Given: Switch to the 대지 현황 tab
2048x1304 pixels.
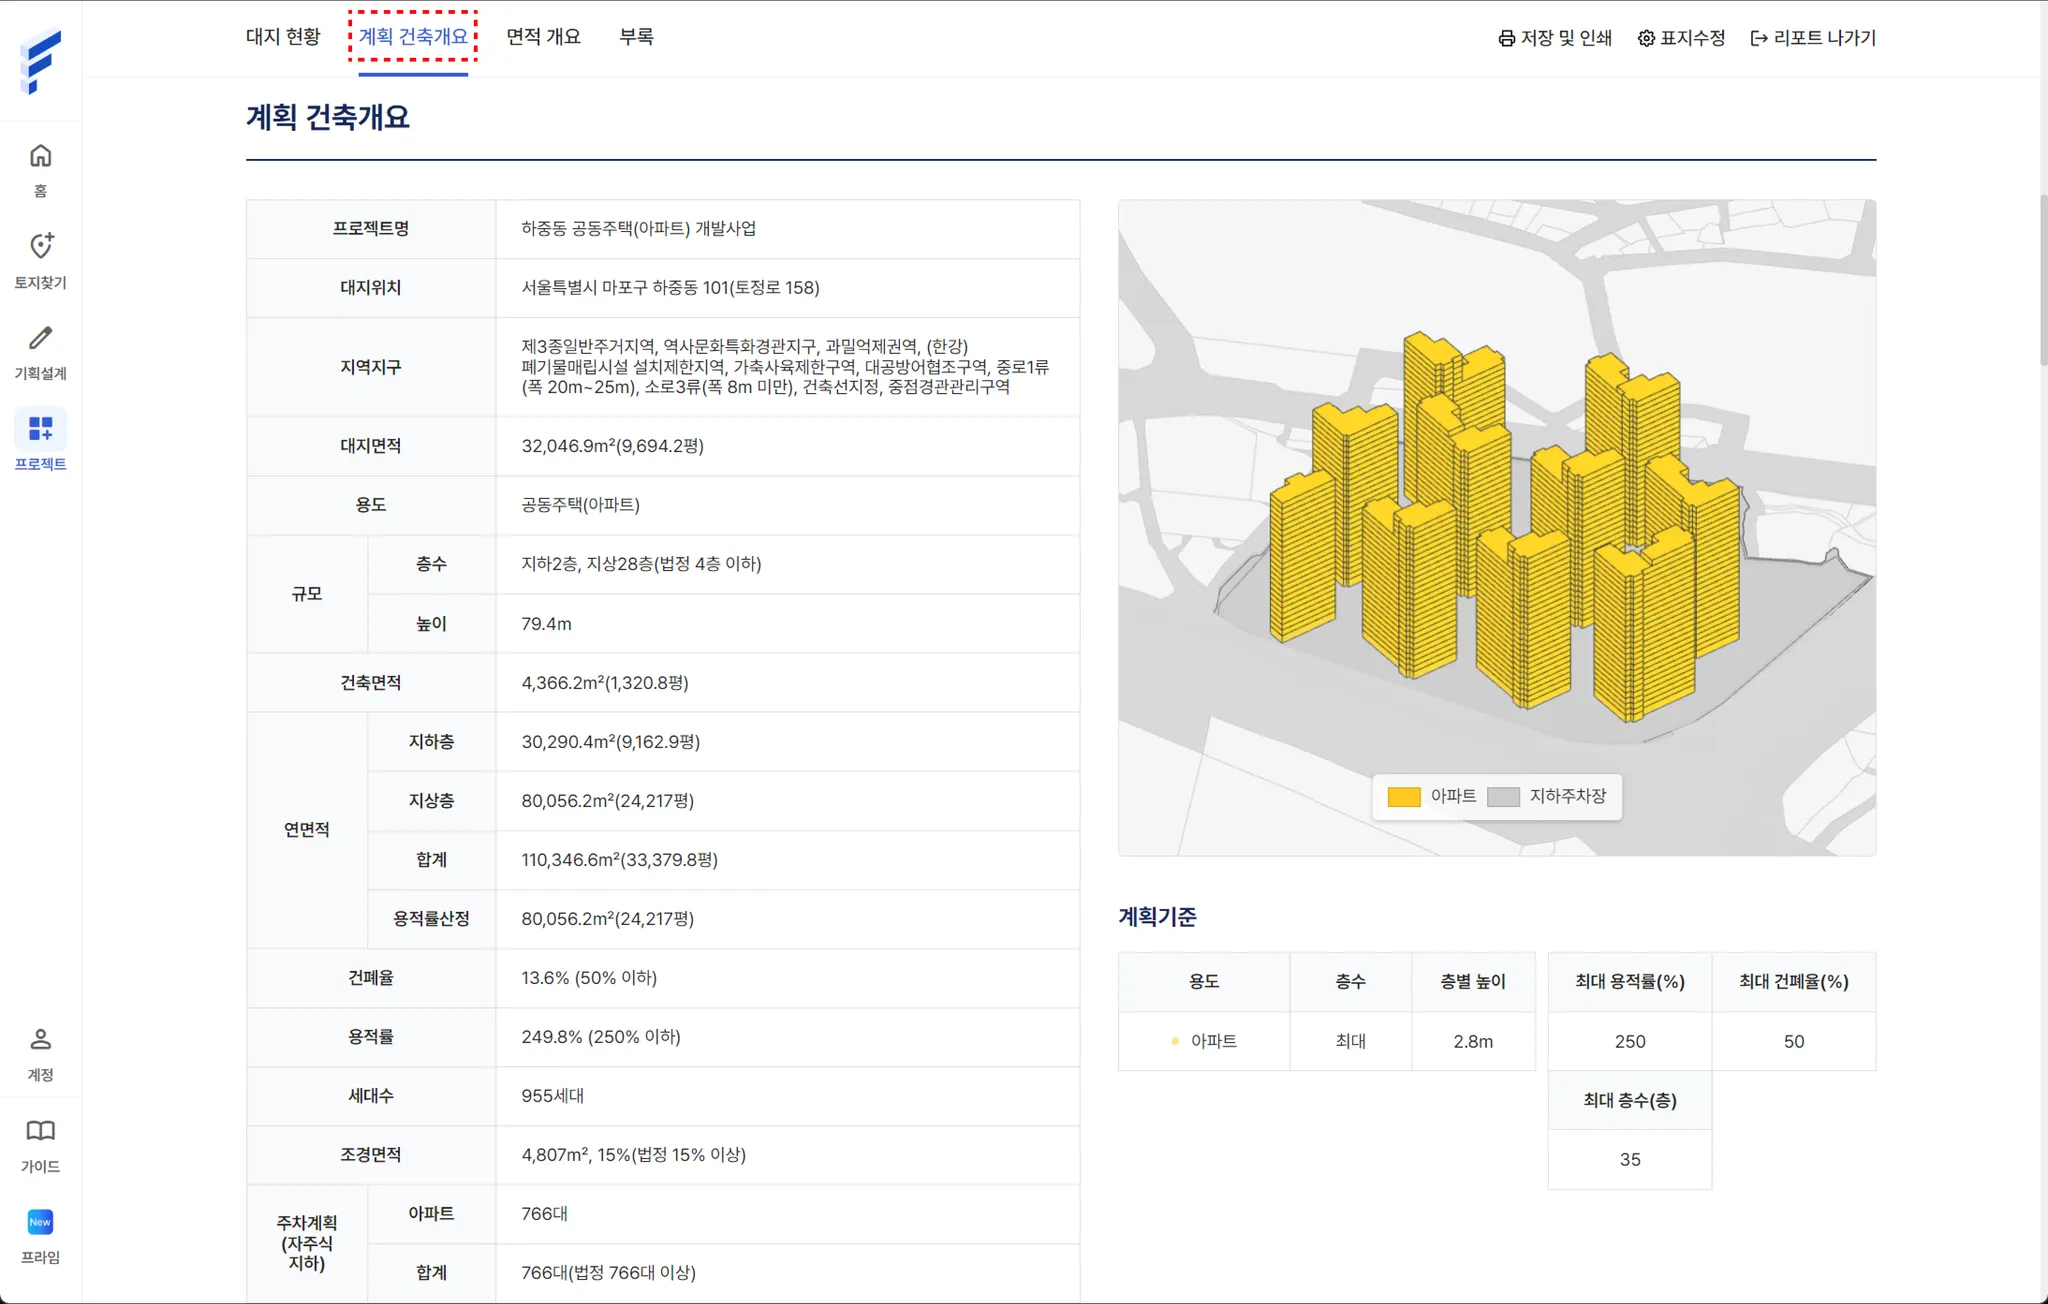Looking at the screenshot, I should (283, 37).
